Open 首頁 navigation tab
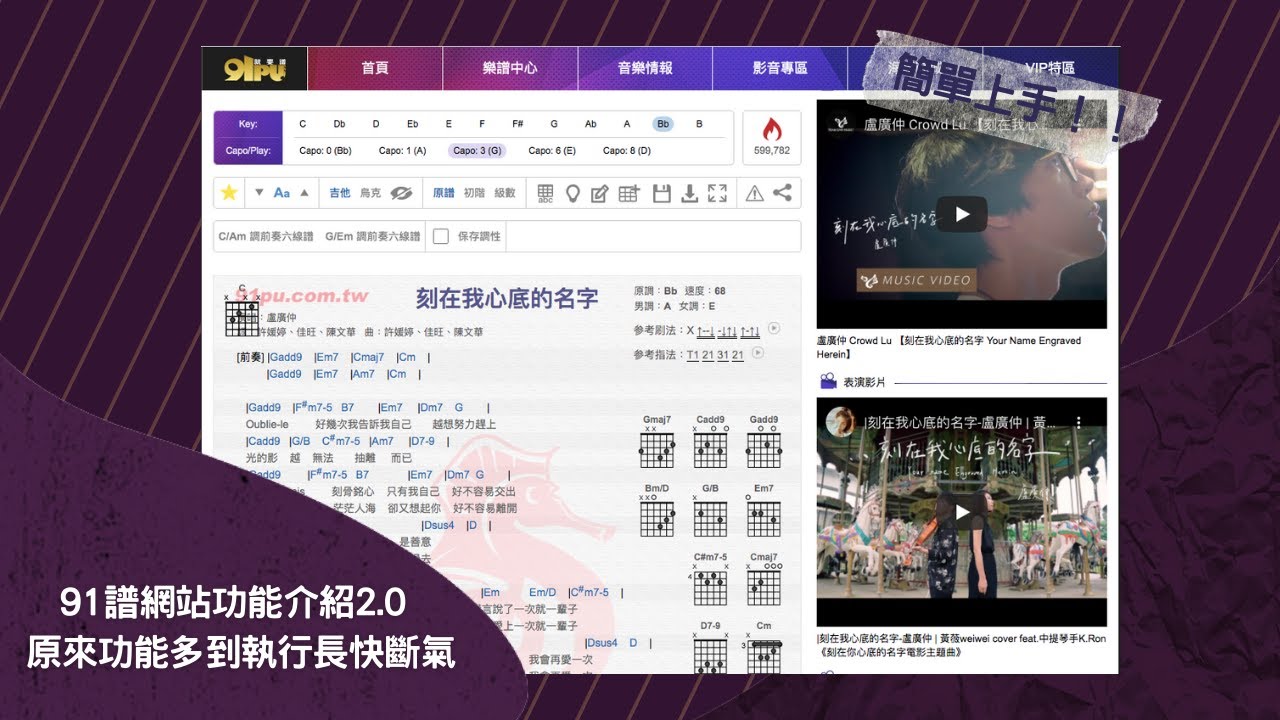 pos(375,69)
